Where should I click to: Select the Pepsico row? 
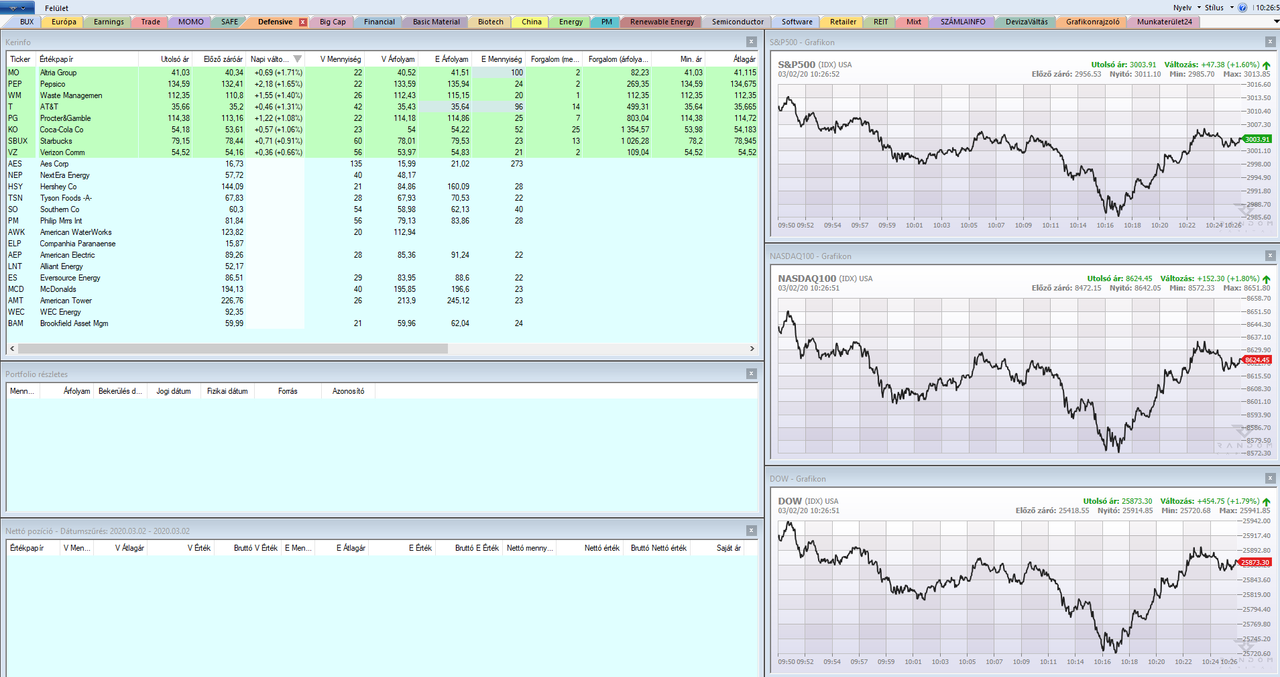point(382,84)
